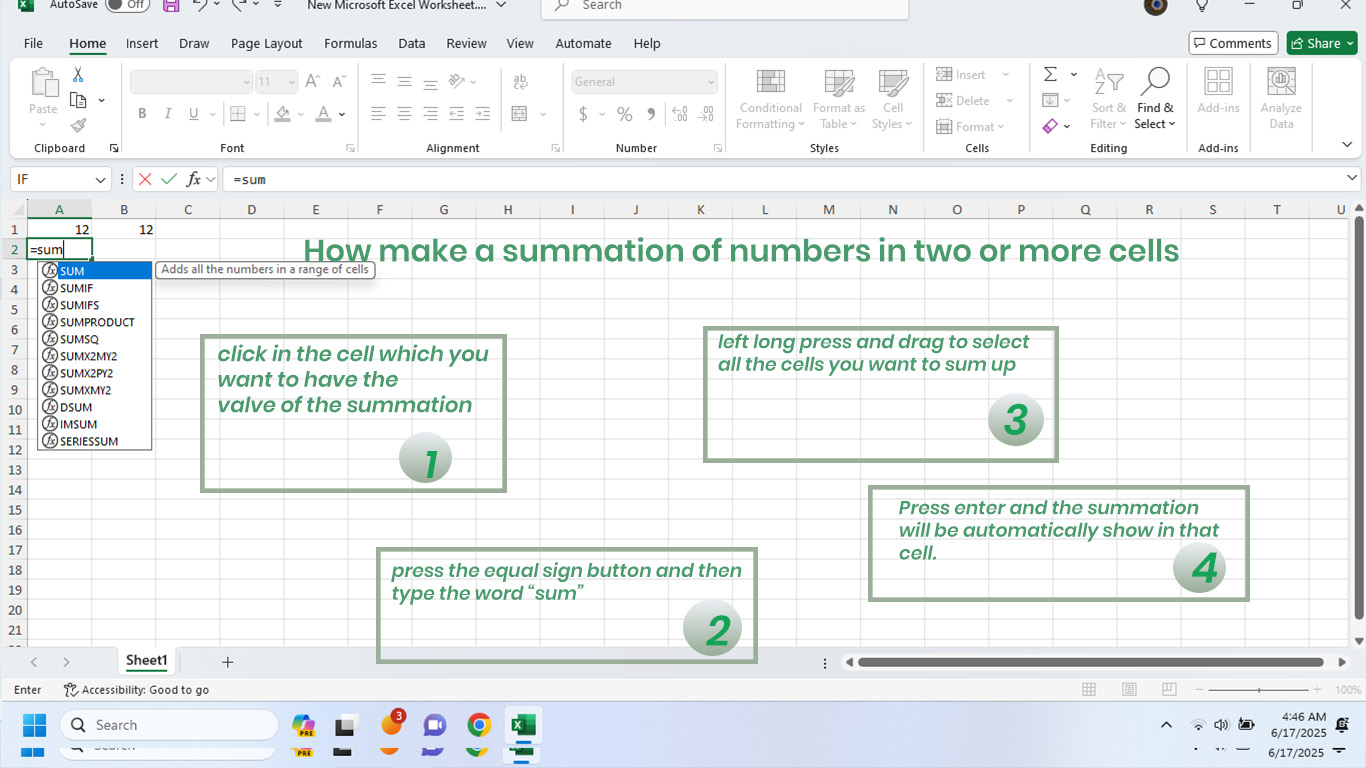The image size is (1366, 768).
Task: Open the Conditional Formatting tool
Action: (770, 100)
